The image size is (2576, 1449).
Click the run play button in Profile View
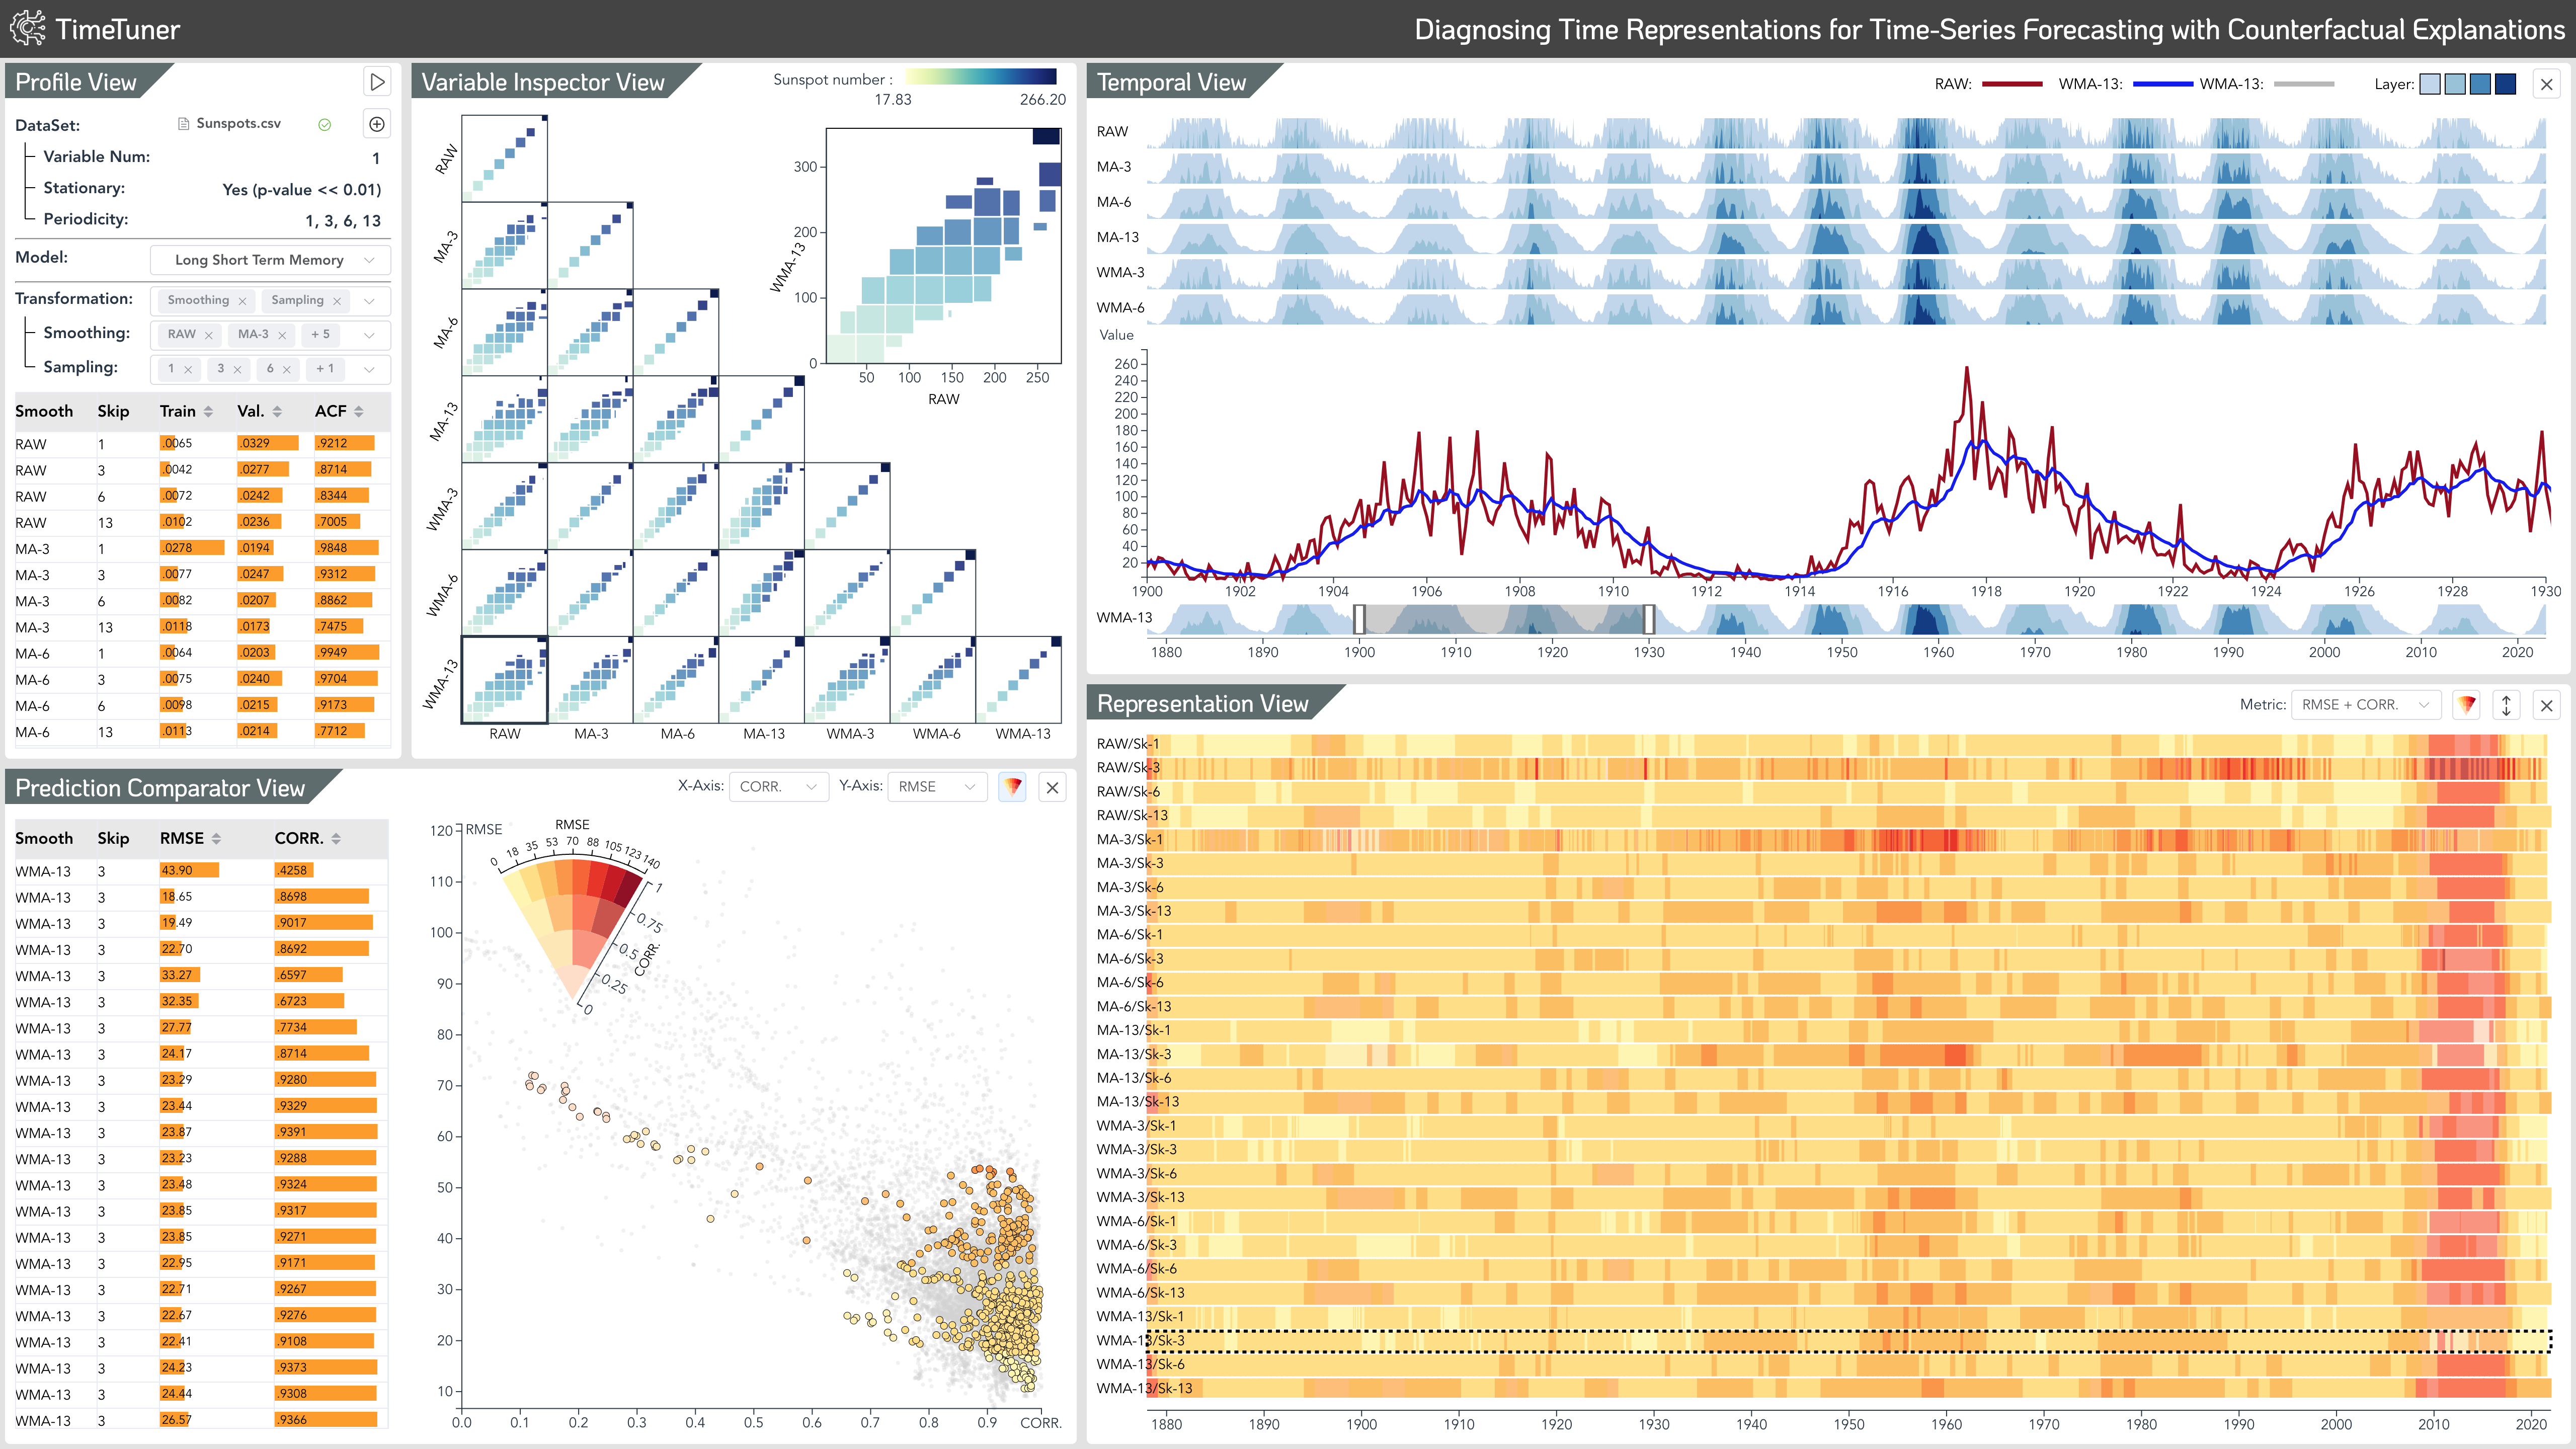(x=377, y=82)
